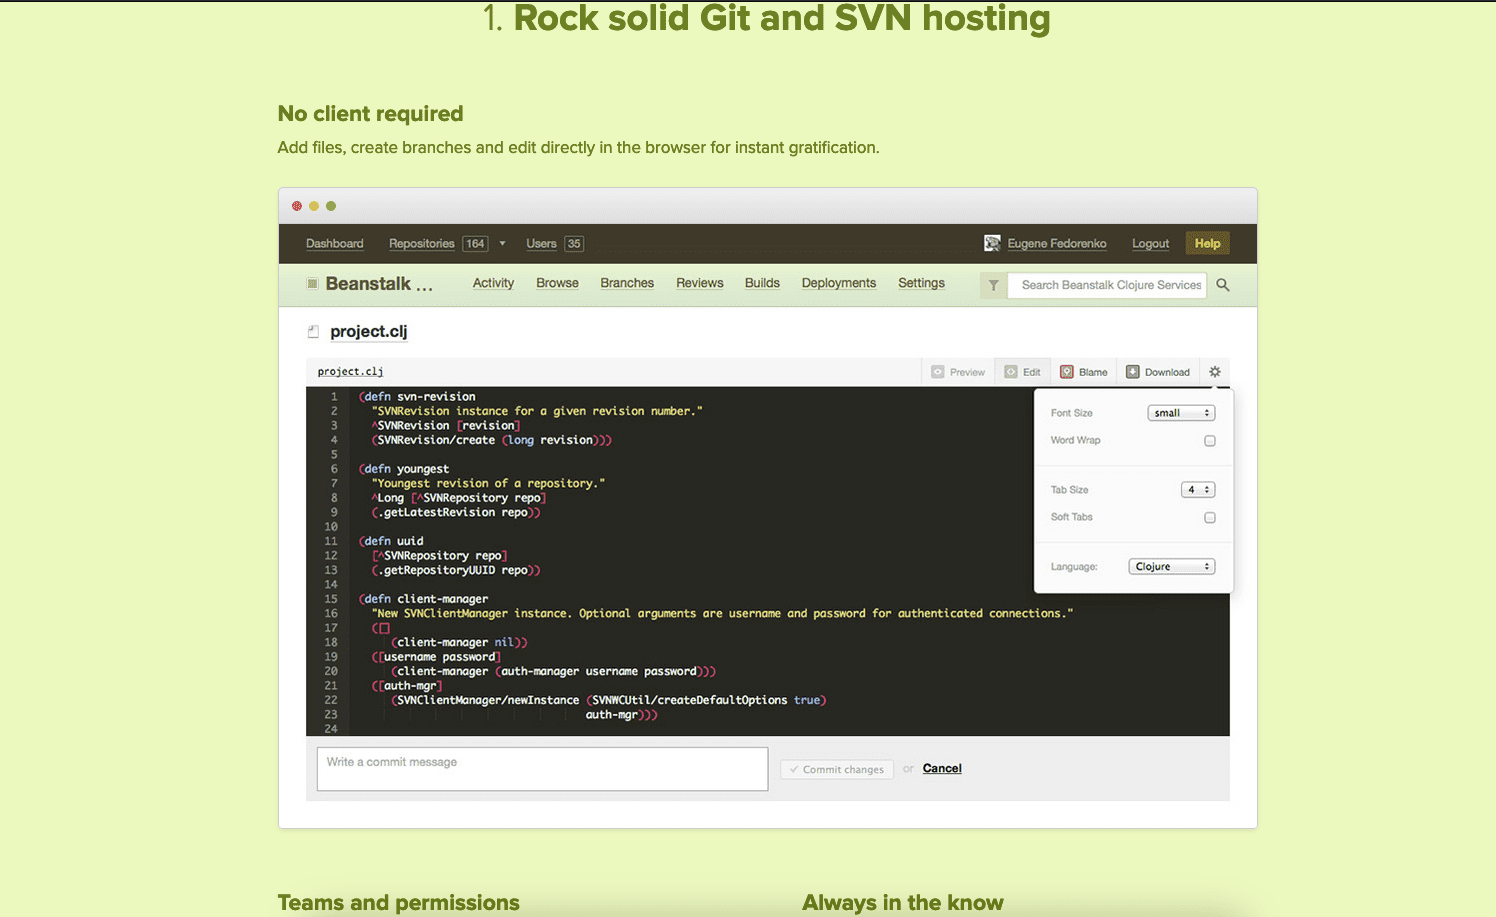Click the commit message input field
Screen dimensions: 1496x917
(541, 768)
